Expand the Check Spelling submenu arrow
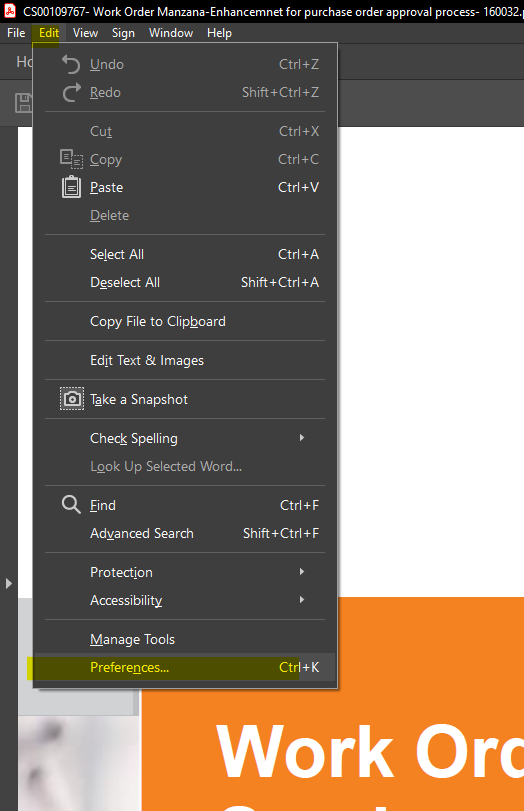Image resolution: width=524 pixels, height=811 pixels. point(302,438)
